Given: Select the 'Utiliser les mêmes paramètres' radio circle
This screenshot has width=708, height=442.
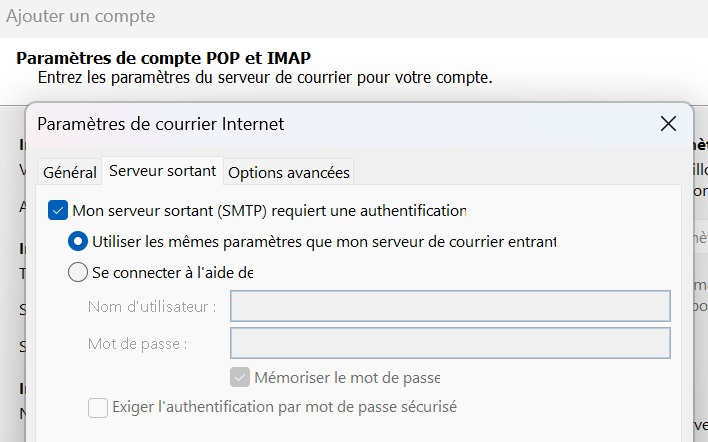Looking at the screenshot, I should pyautogui.click(x=77, y=241).
